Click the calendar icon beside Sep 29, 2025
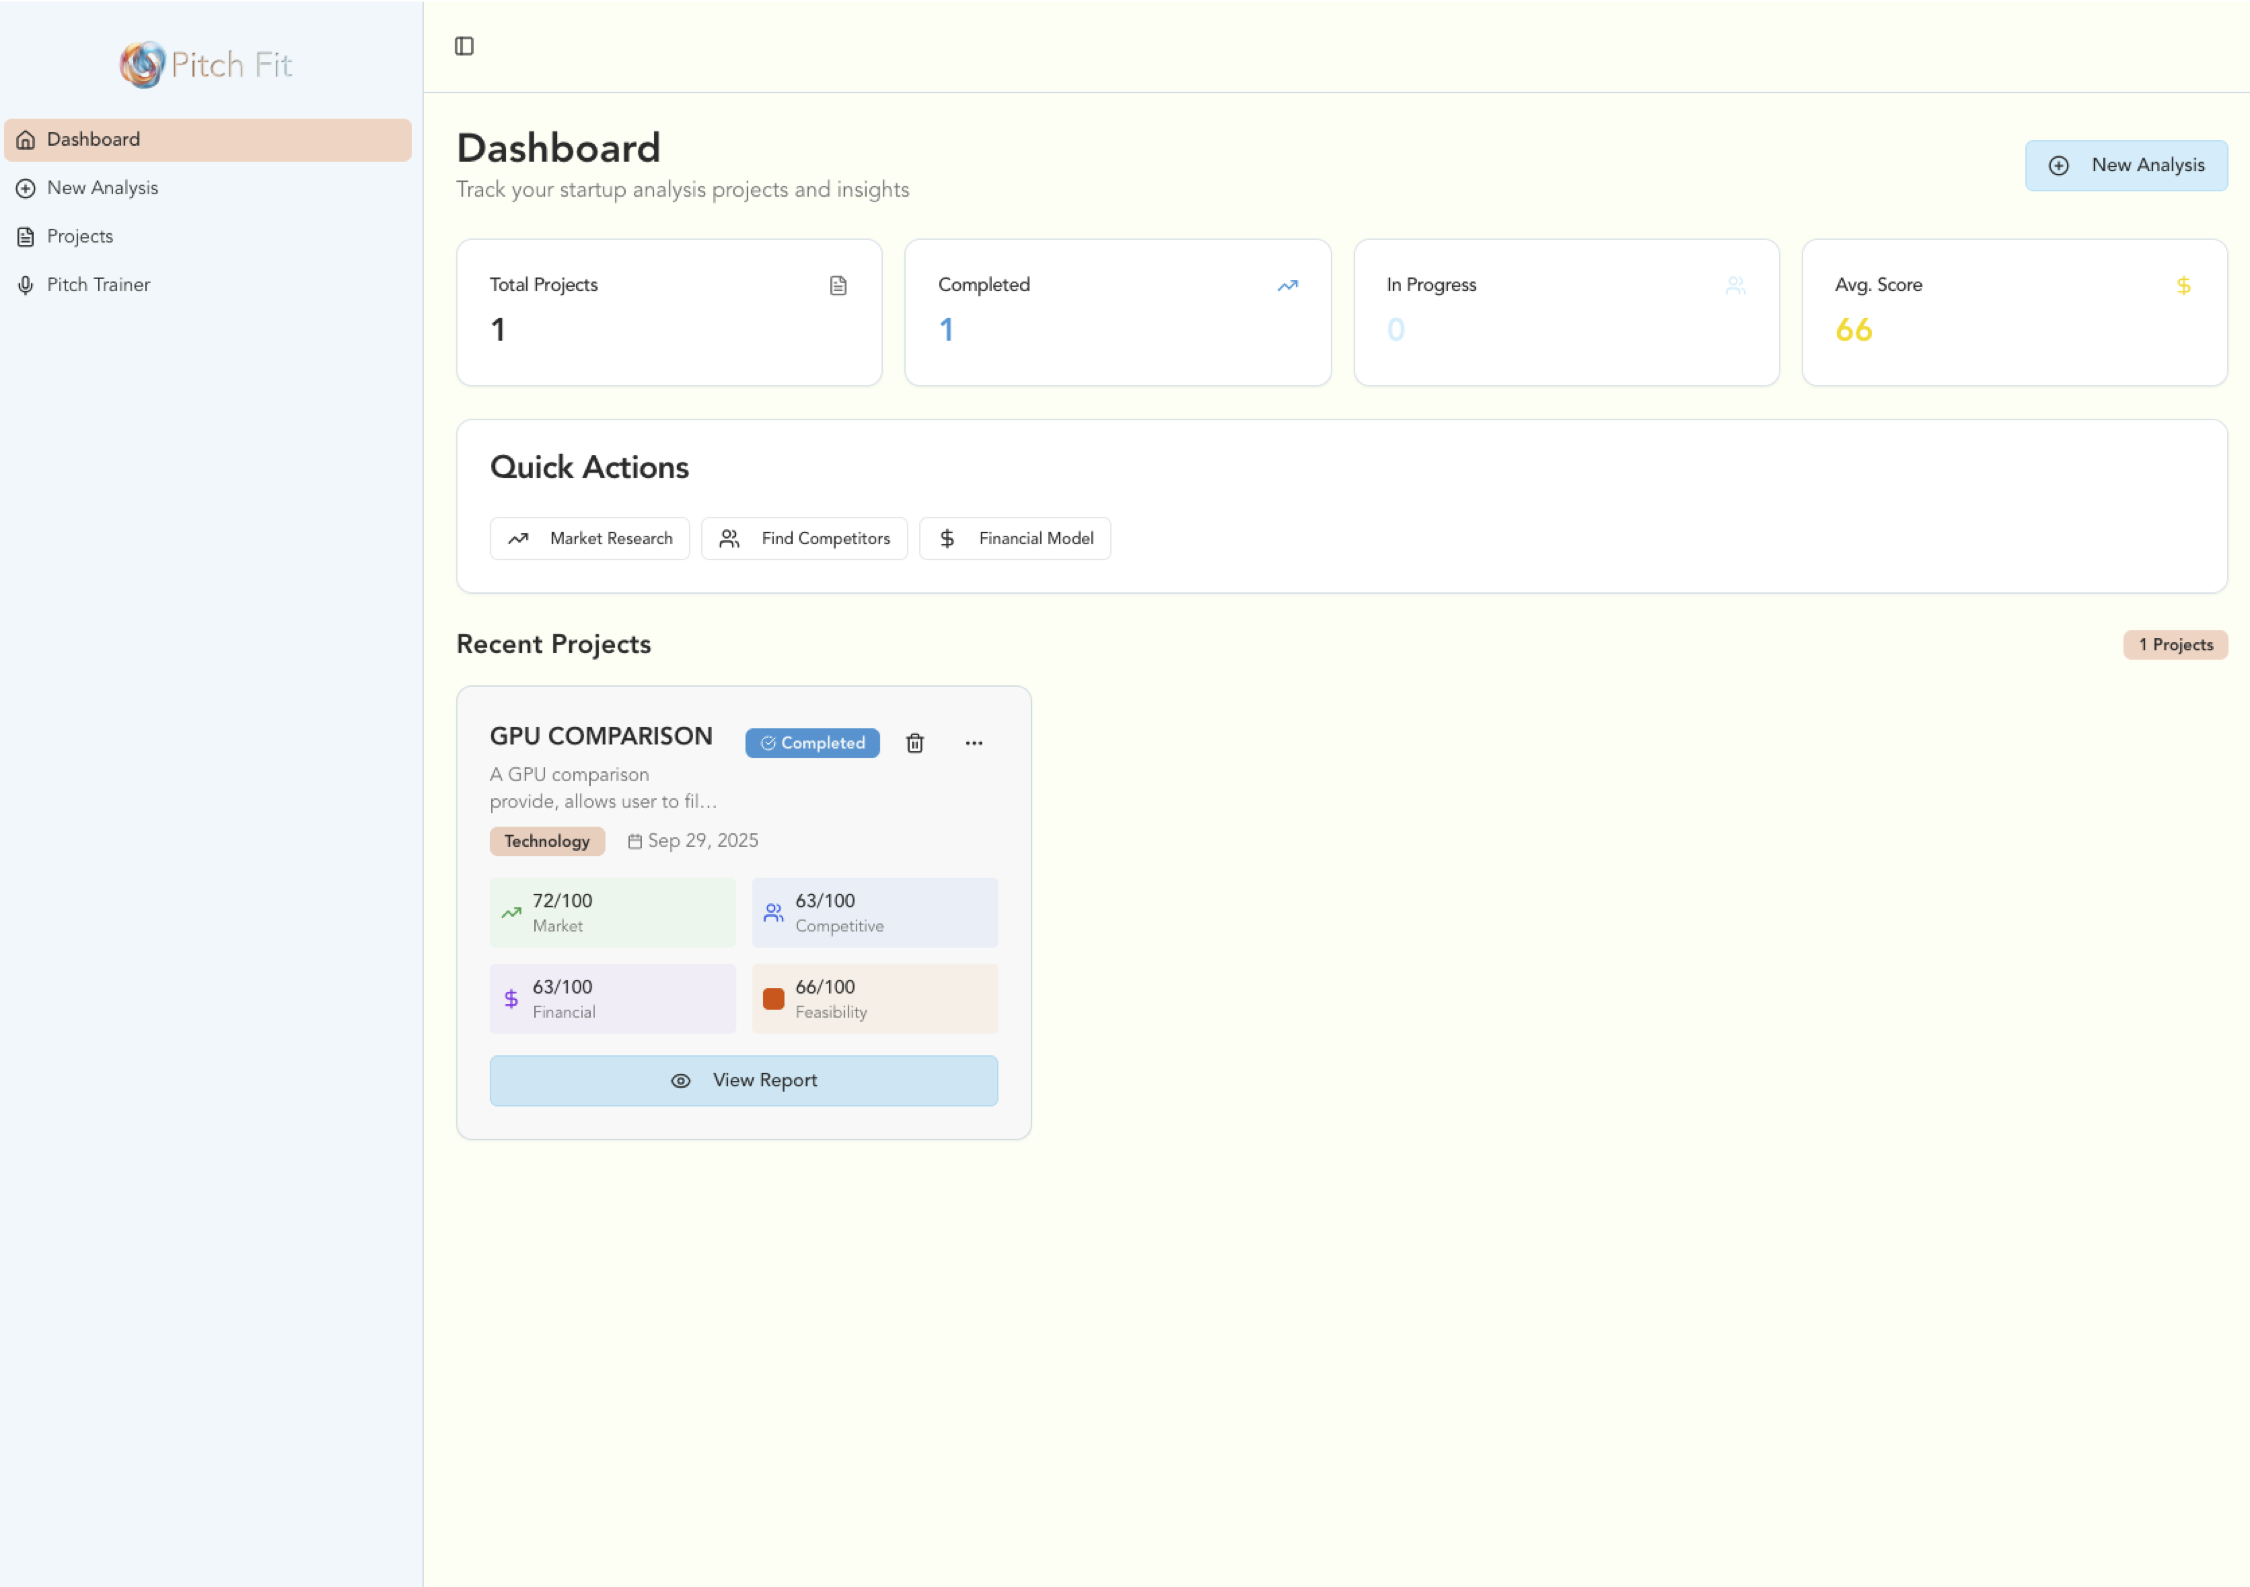This screenshot has height=1587, width=2250. [x=633, y=841]
